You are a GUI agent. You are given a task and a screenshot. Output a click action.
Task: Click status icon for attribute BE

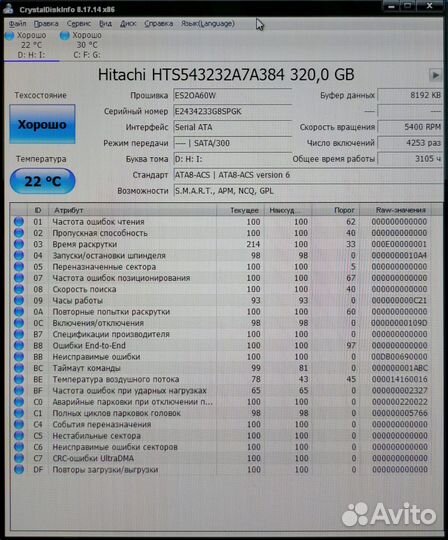click(x=19, y=379)
